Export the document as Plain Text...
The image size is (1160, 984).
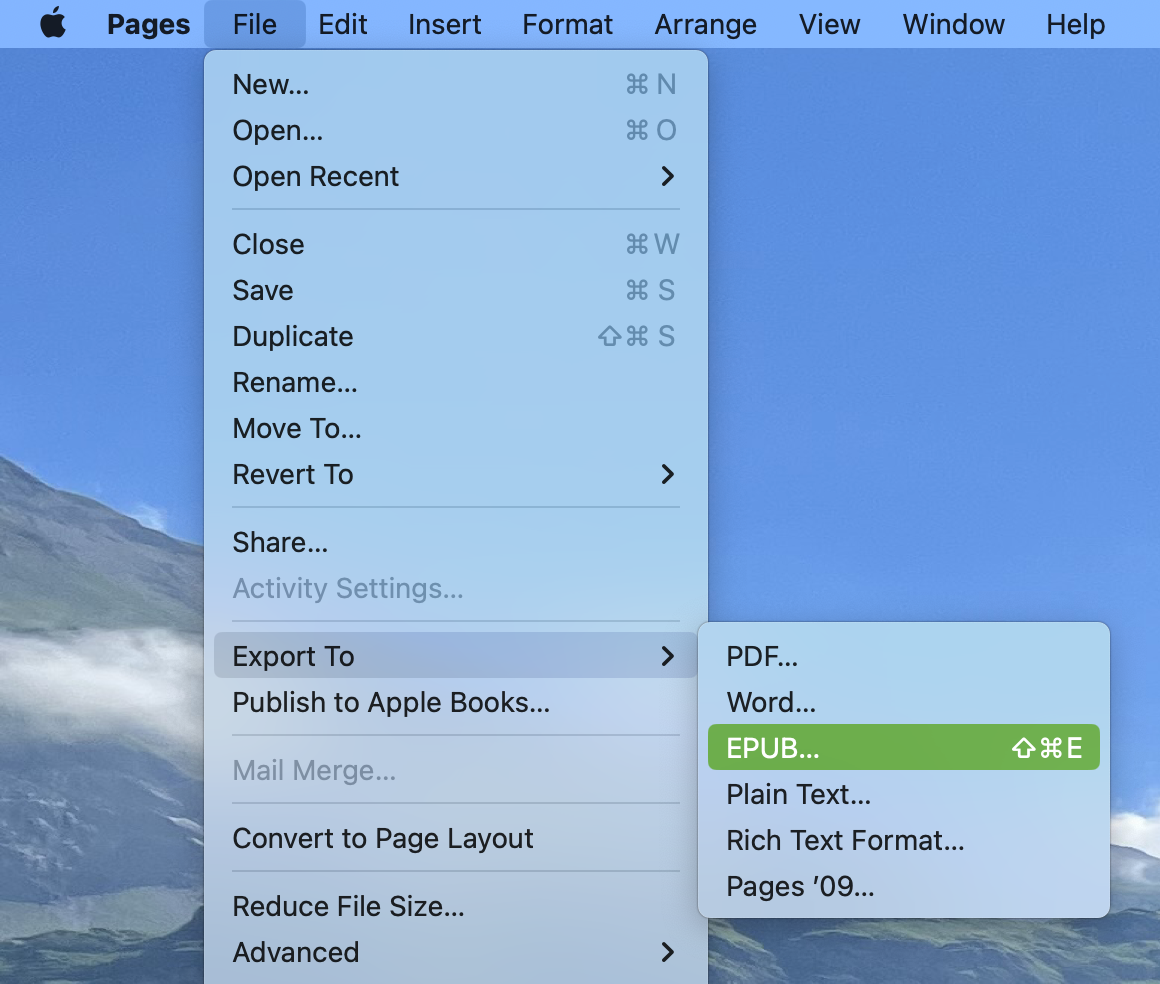(x=903, y=794)
